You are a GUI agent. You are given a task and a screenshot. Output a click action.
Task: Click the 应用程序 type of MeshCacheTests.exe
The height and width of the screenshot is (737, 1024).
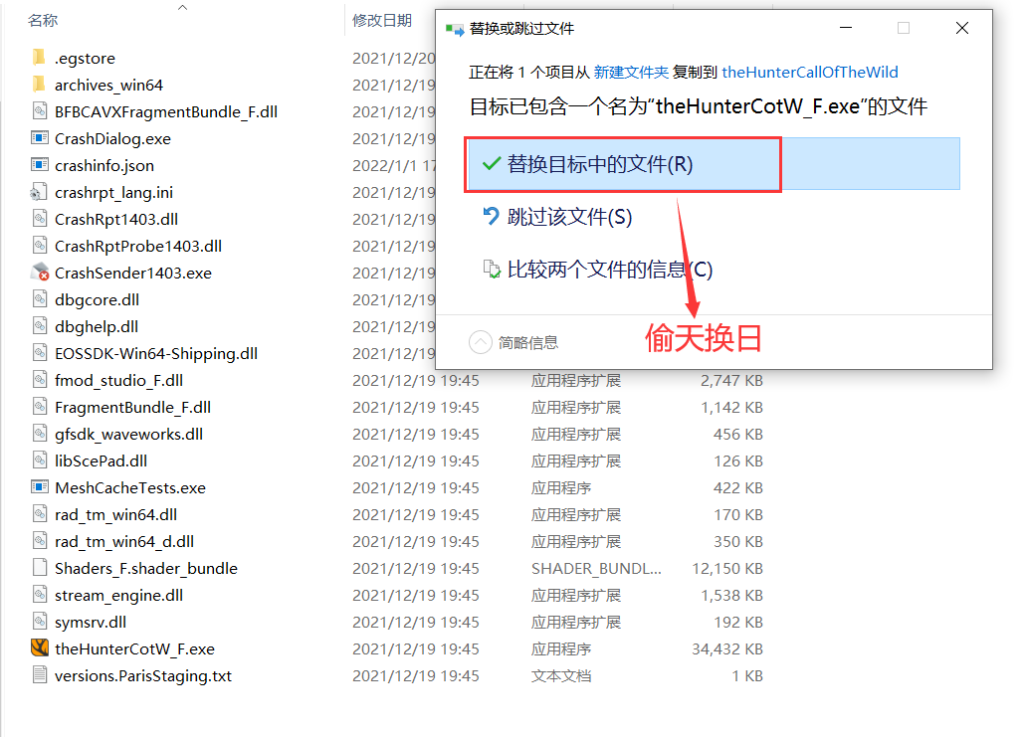[561, 488]
